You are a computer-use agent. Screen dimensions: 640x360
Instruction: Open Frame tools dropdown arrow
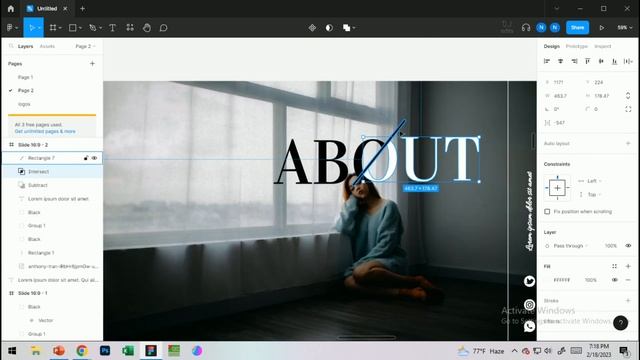tap(60, 28)
